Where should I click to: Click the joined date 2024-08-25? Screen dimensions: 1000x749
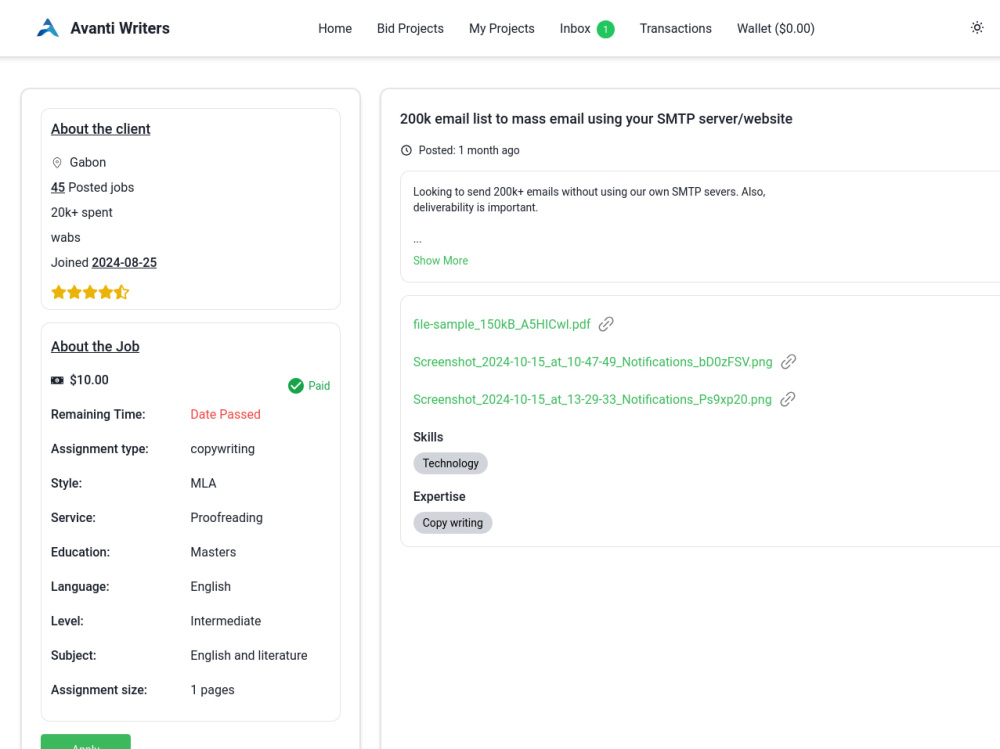pyautogui.click(x=124, y=263)
